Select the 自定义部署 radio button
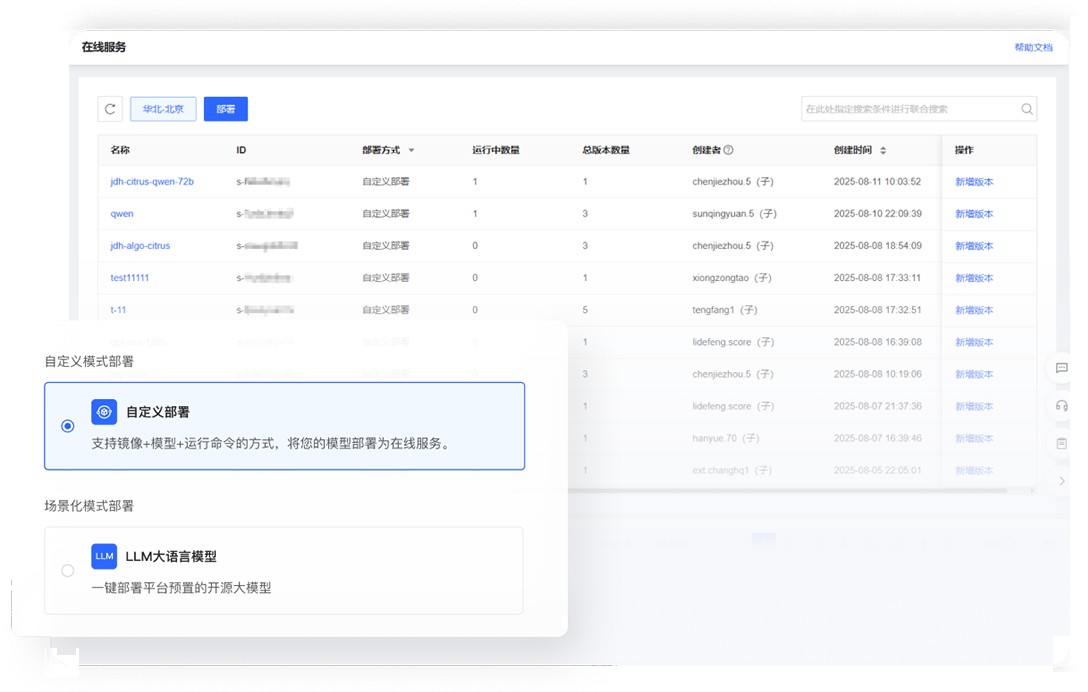This screenshot has height=692, width=1088. pyautogui.click(x=67, y=425)
